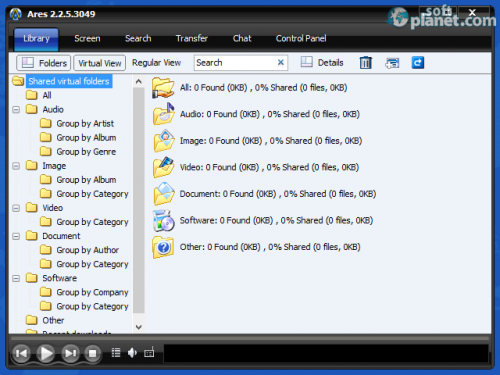Select Video folder in tree
Screen dimensions: 500x375
coord(53,208)
